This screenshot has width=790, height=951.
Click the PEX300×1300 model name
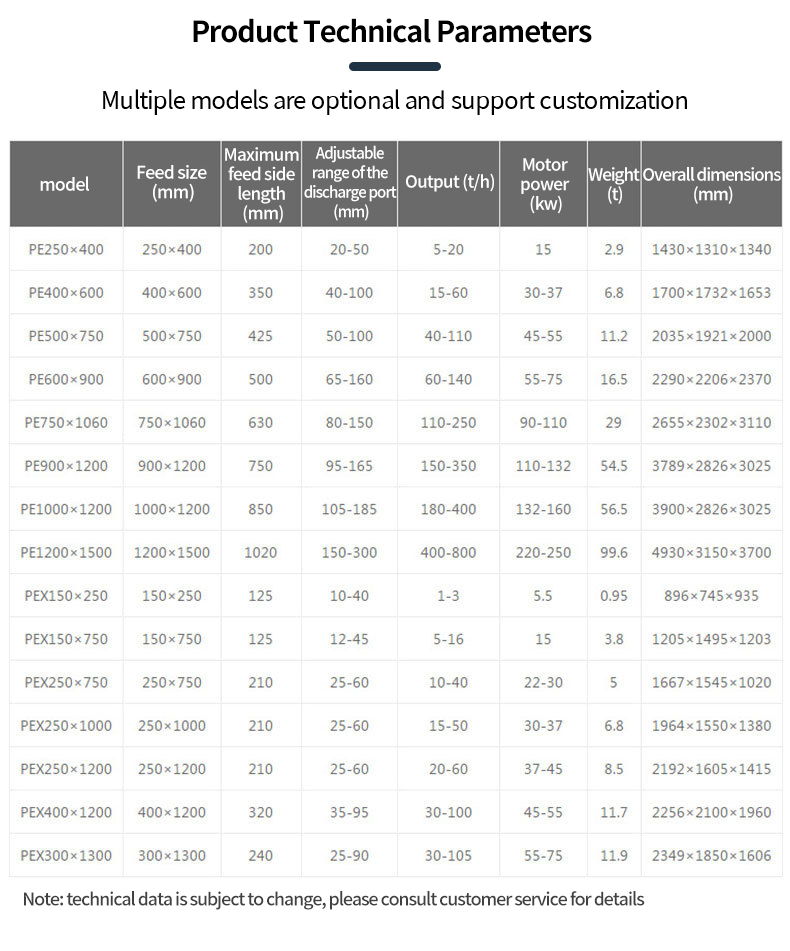pos(66,856)
